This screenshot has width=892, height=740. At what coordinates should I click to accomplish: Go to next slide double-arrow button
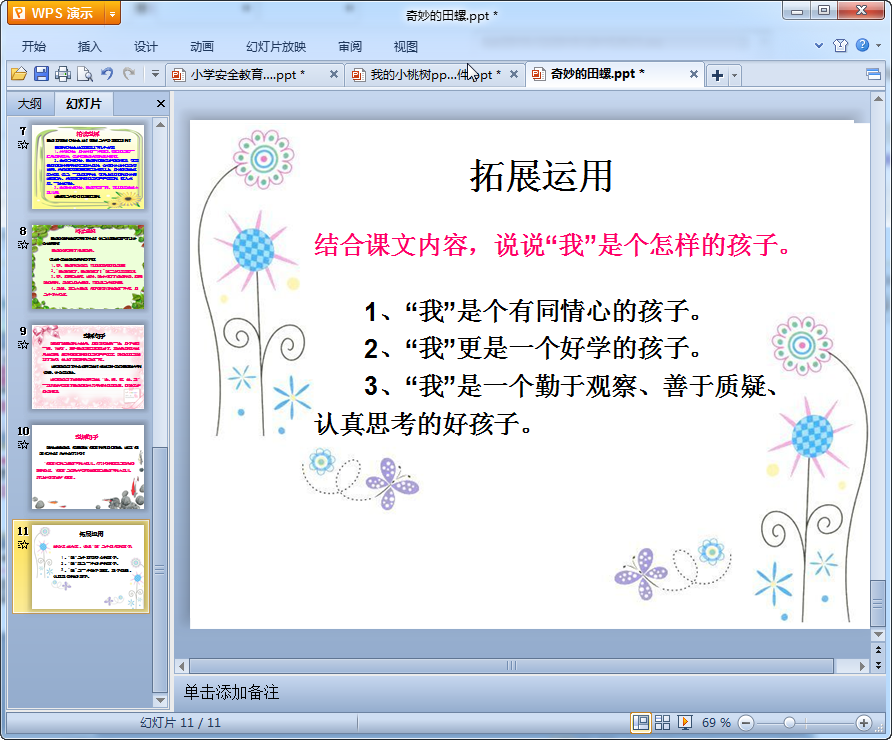(x=878, y=664)
